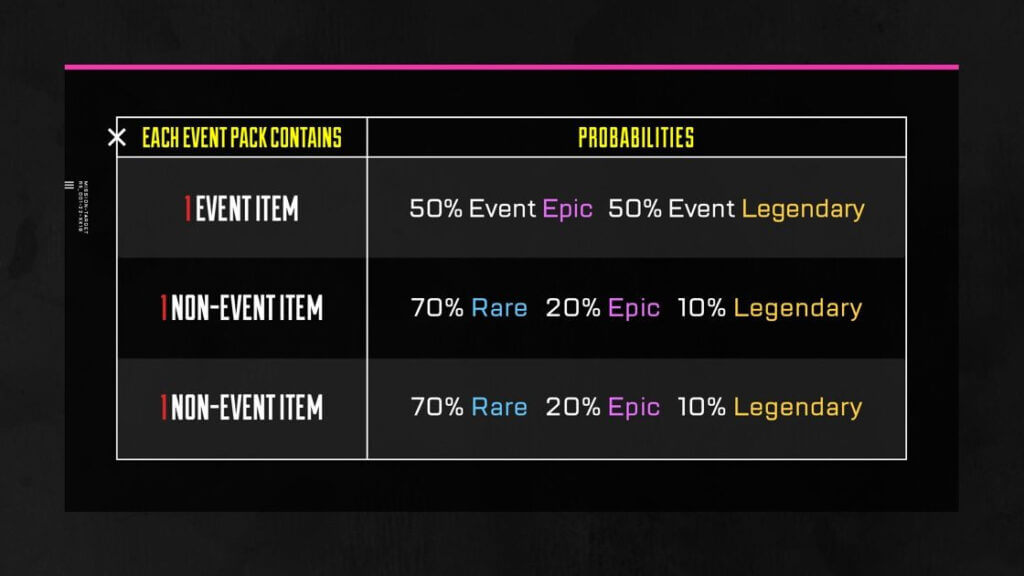
Task: Click blue Rare in the middle row
Action: (500, 308)
